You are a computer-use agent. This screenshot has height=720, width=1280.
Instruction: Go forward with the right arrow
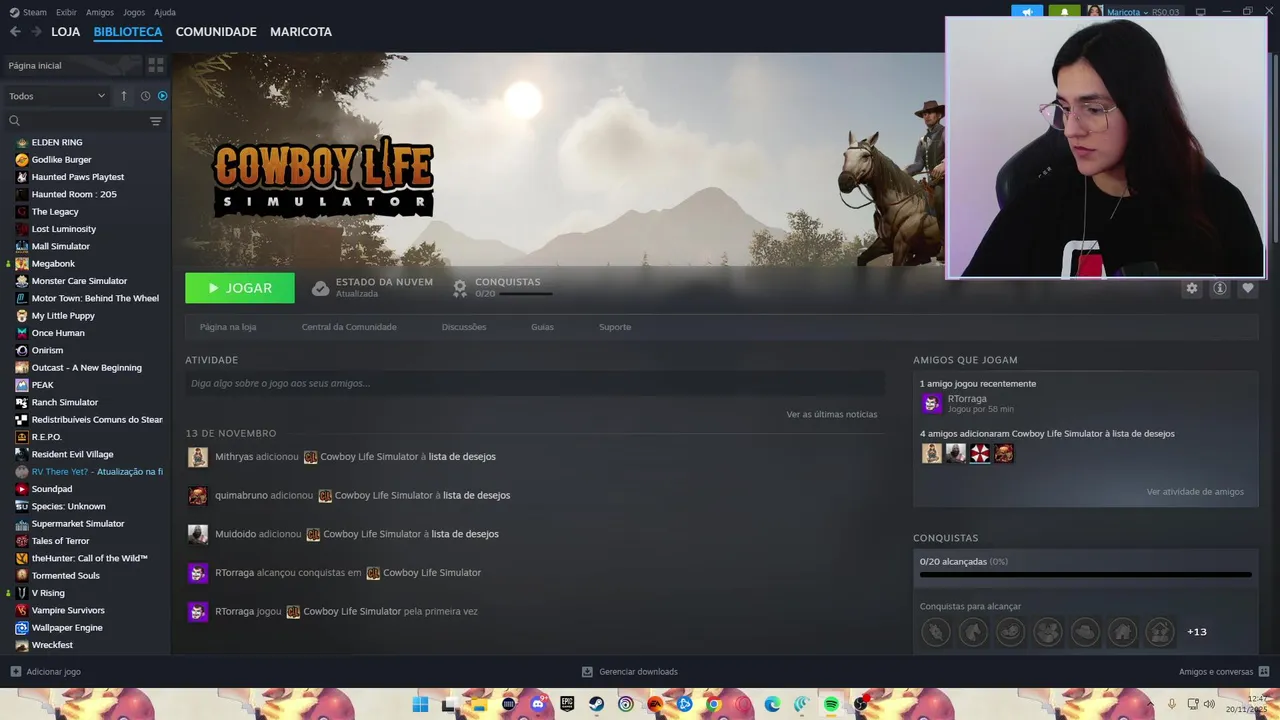pos(37,32)
